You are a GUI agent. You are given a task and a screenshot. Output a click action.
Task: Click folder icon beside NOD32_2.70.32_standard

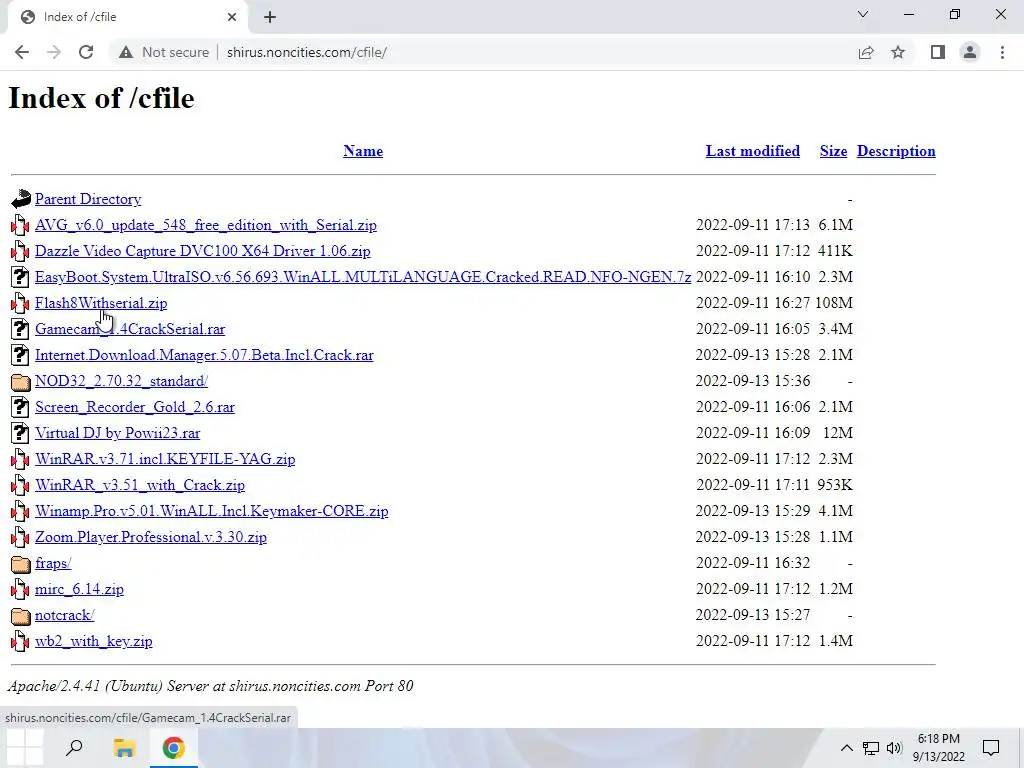click(21, 381)
